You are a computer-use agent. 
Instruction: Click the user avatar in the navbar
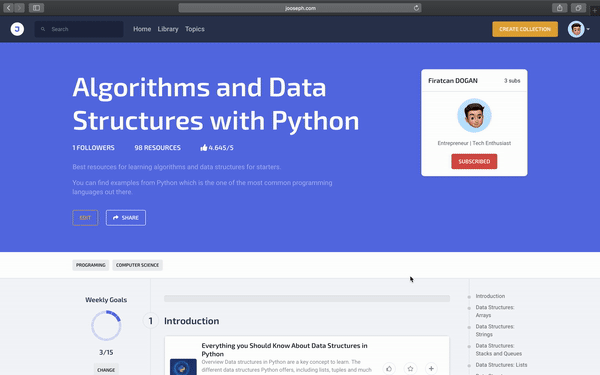[576, 29]
